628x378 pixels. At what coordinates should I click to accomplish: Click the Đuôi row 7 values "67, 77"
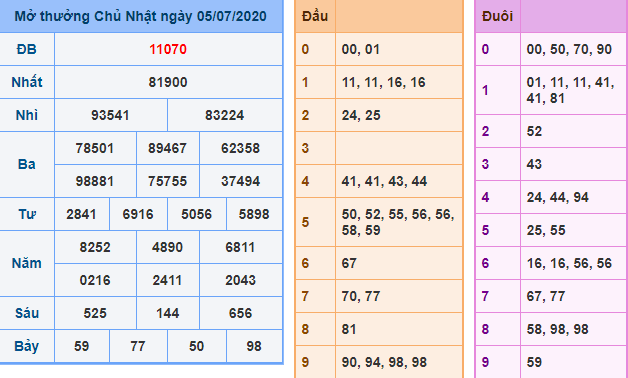[545, 296]
